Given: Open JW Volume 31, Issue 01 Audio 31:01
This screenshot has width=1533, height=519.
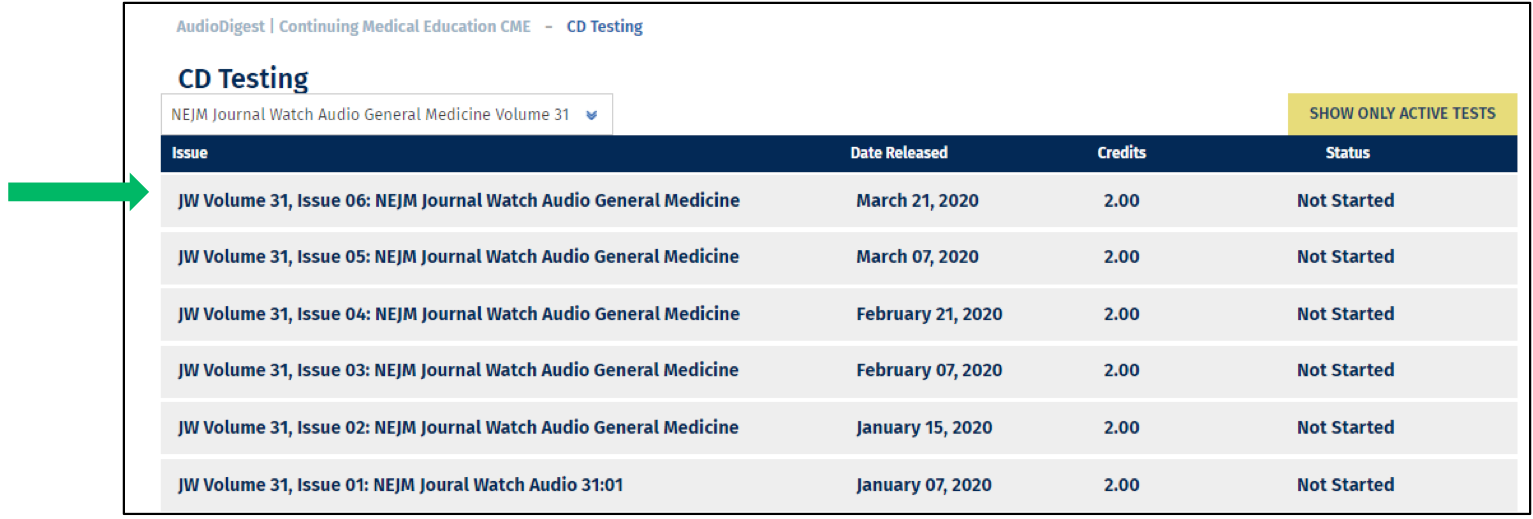Looking at the screenshot, I should tap(400, 484).
